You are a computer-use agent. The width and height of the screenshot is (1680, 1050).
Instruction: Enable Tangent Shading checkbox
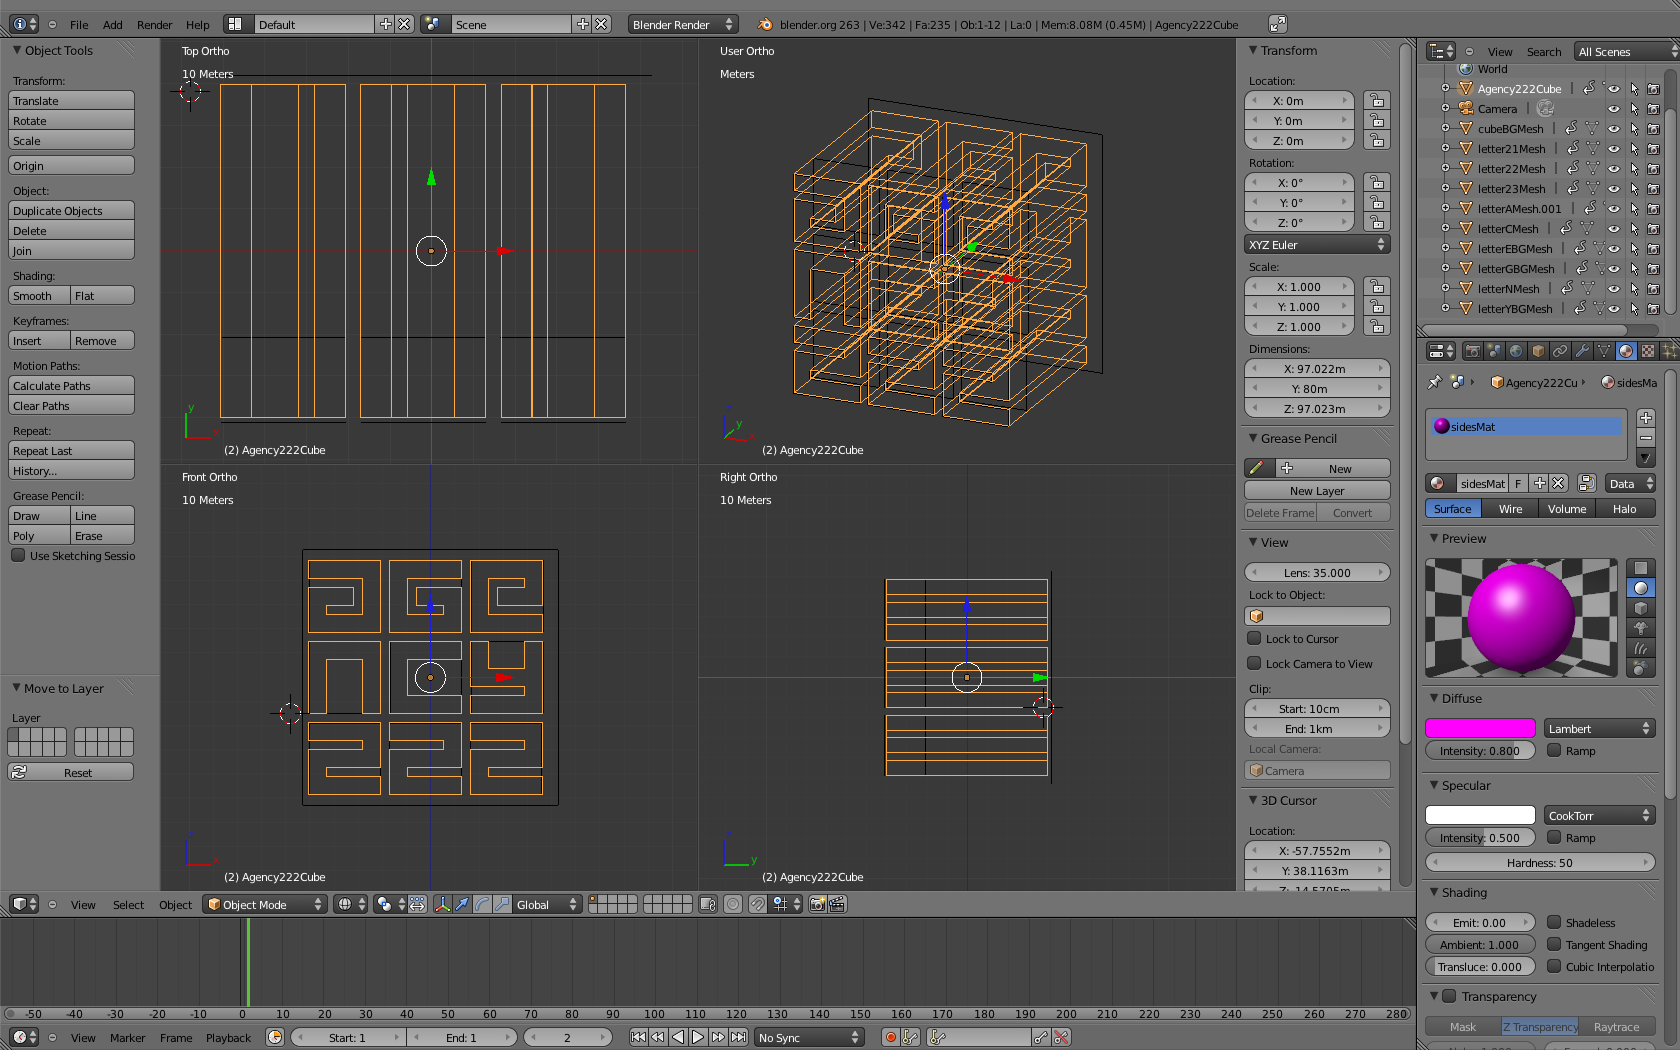point(1554,944)
